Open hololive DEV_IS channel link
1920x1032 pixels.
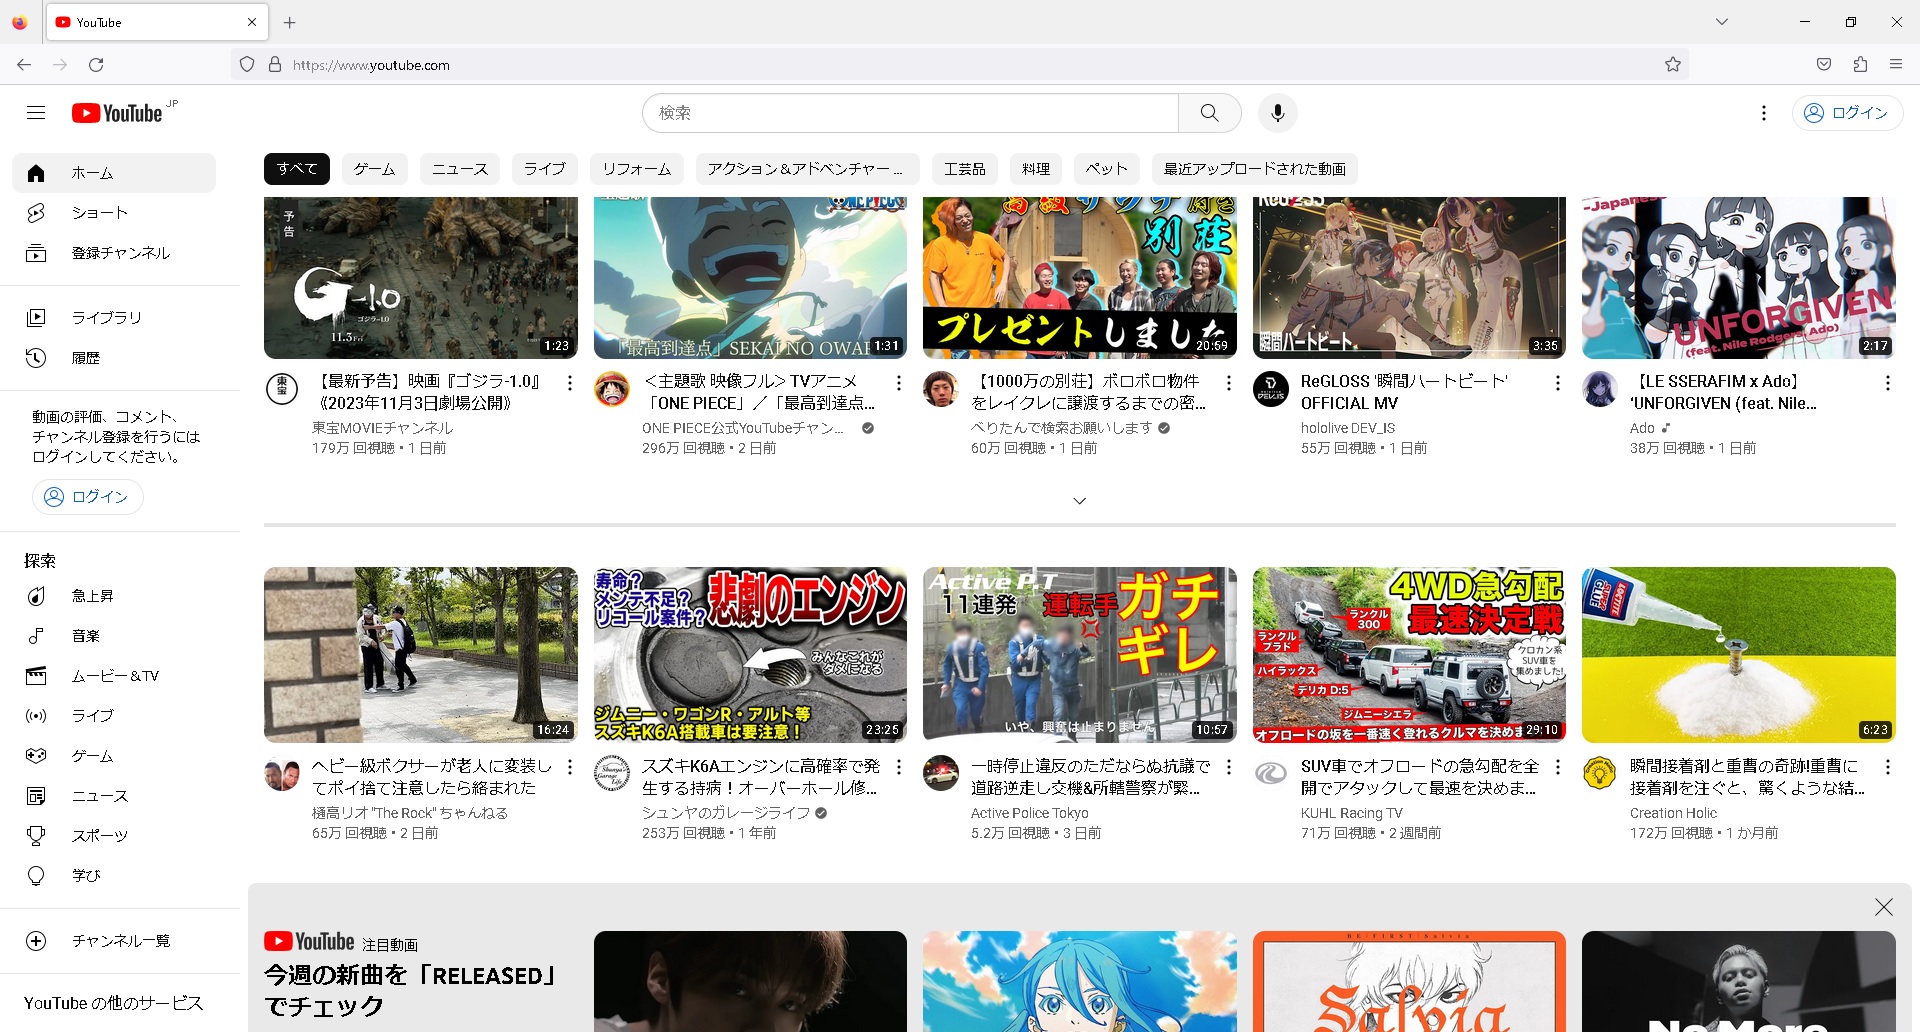(x=1348, y=428)
